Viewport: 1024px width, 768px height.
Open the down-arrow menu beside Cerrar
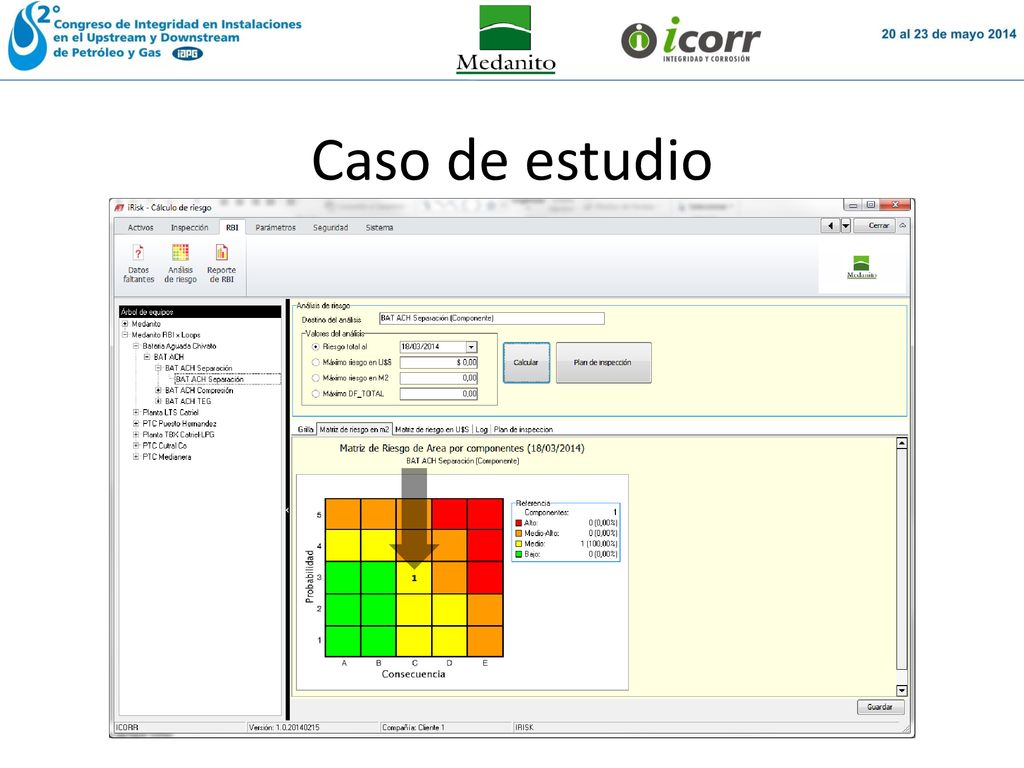pyautogui.click(x=846, y=226)
